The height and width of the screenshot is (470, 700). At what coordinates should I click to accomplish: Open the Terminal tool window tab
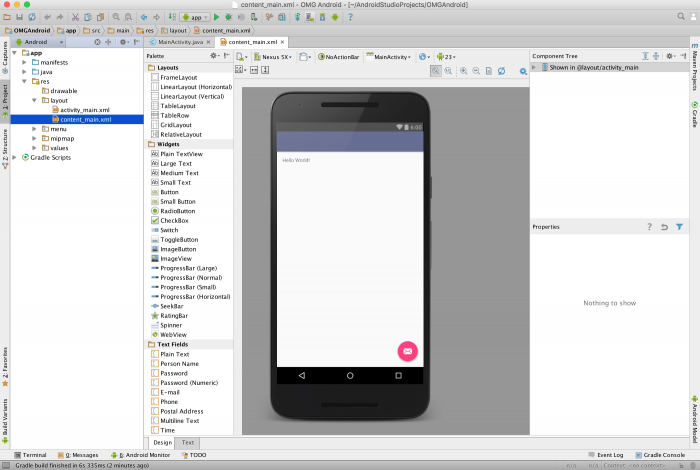pyautogui.click(x=30, y=455)
